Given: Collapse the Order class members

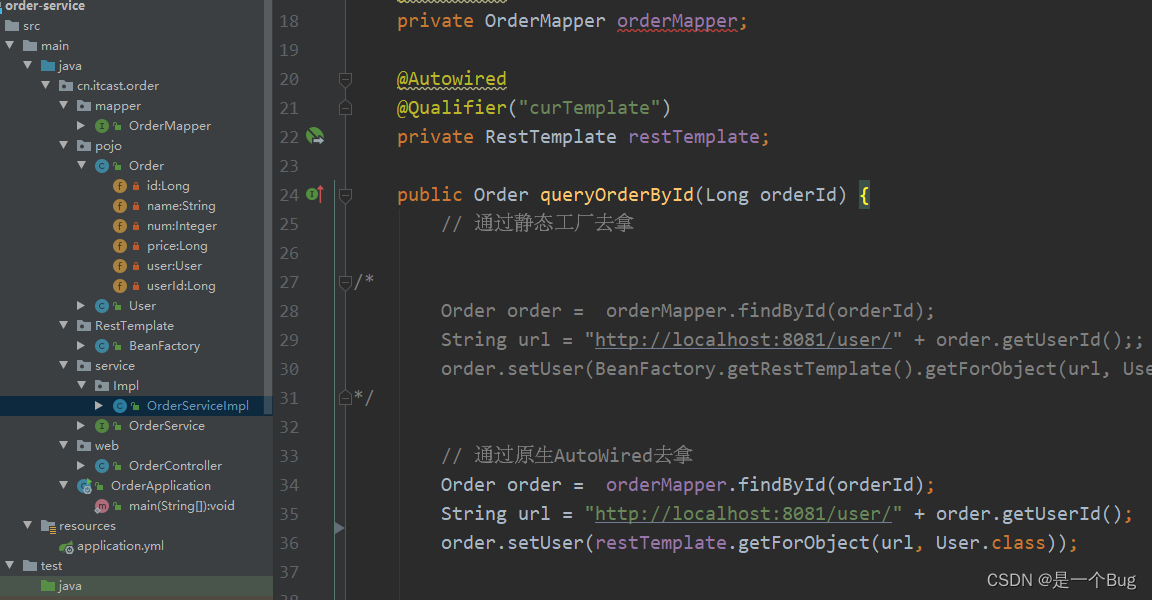Looking at the screenshot, I should click(x=81, y=166).
